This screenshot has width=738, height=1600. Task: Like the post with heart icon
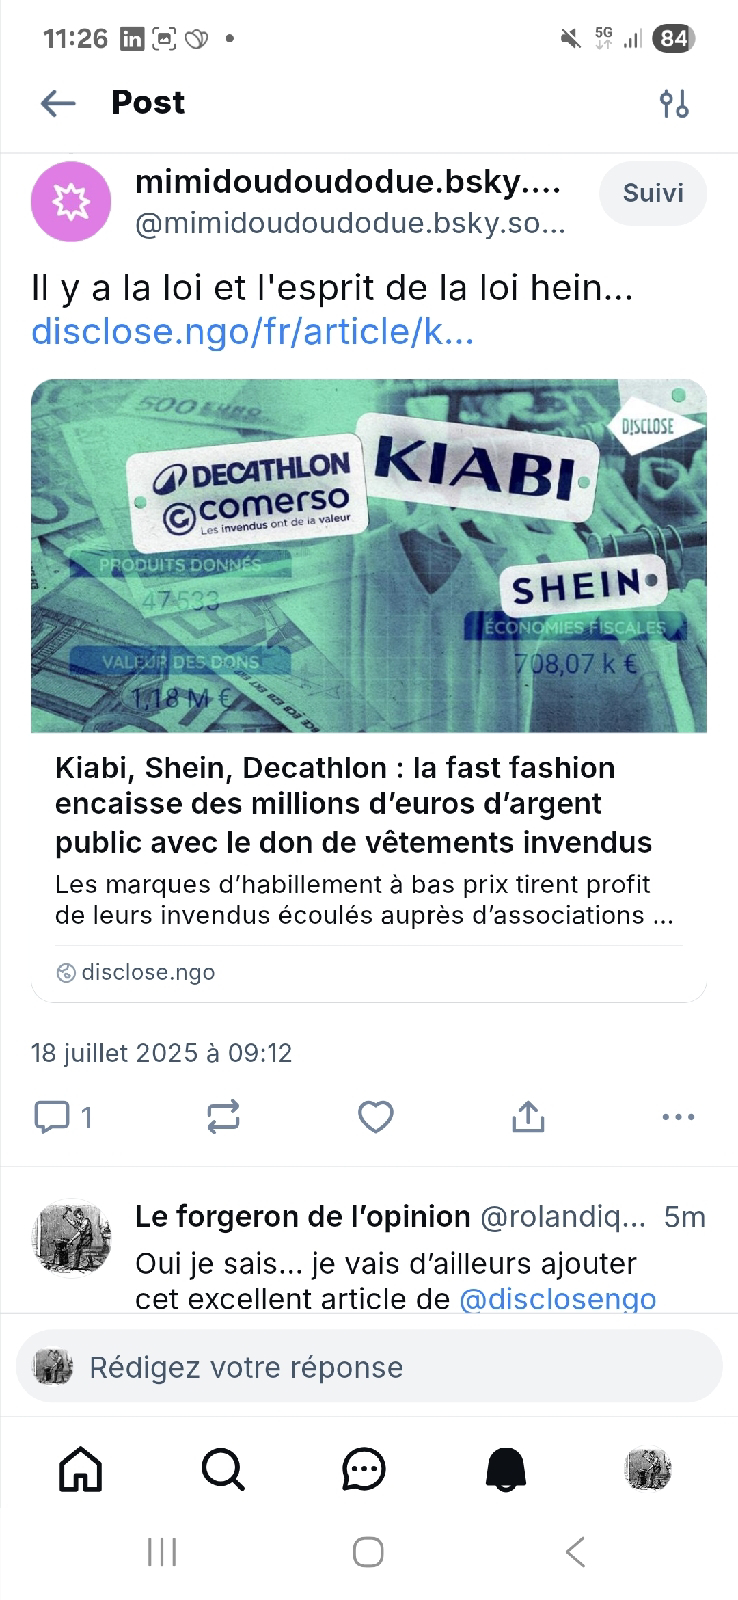376,1117
